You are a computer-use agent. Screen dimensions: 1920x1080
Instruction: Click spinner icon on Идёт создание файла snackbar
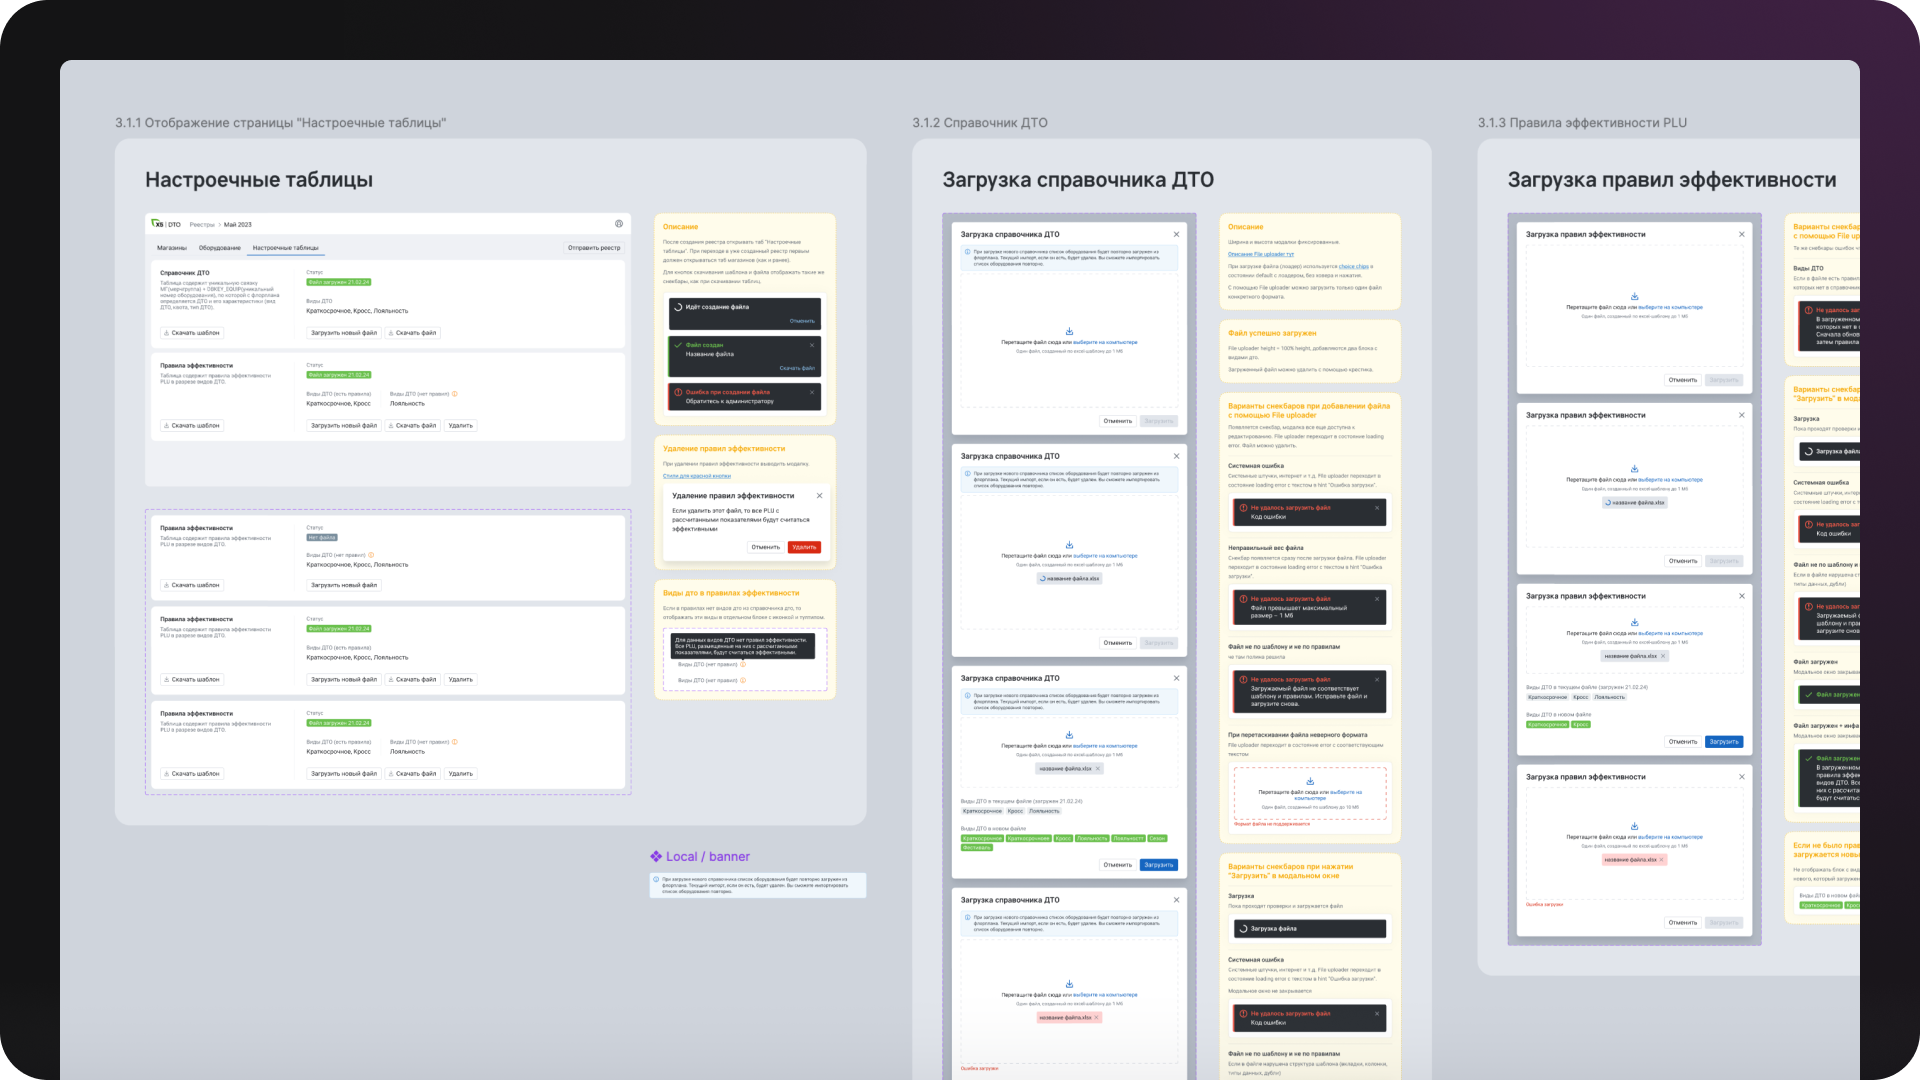(x=678, y=307)
